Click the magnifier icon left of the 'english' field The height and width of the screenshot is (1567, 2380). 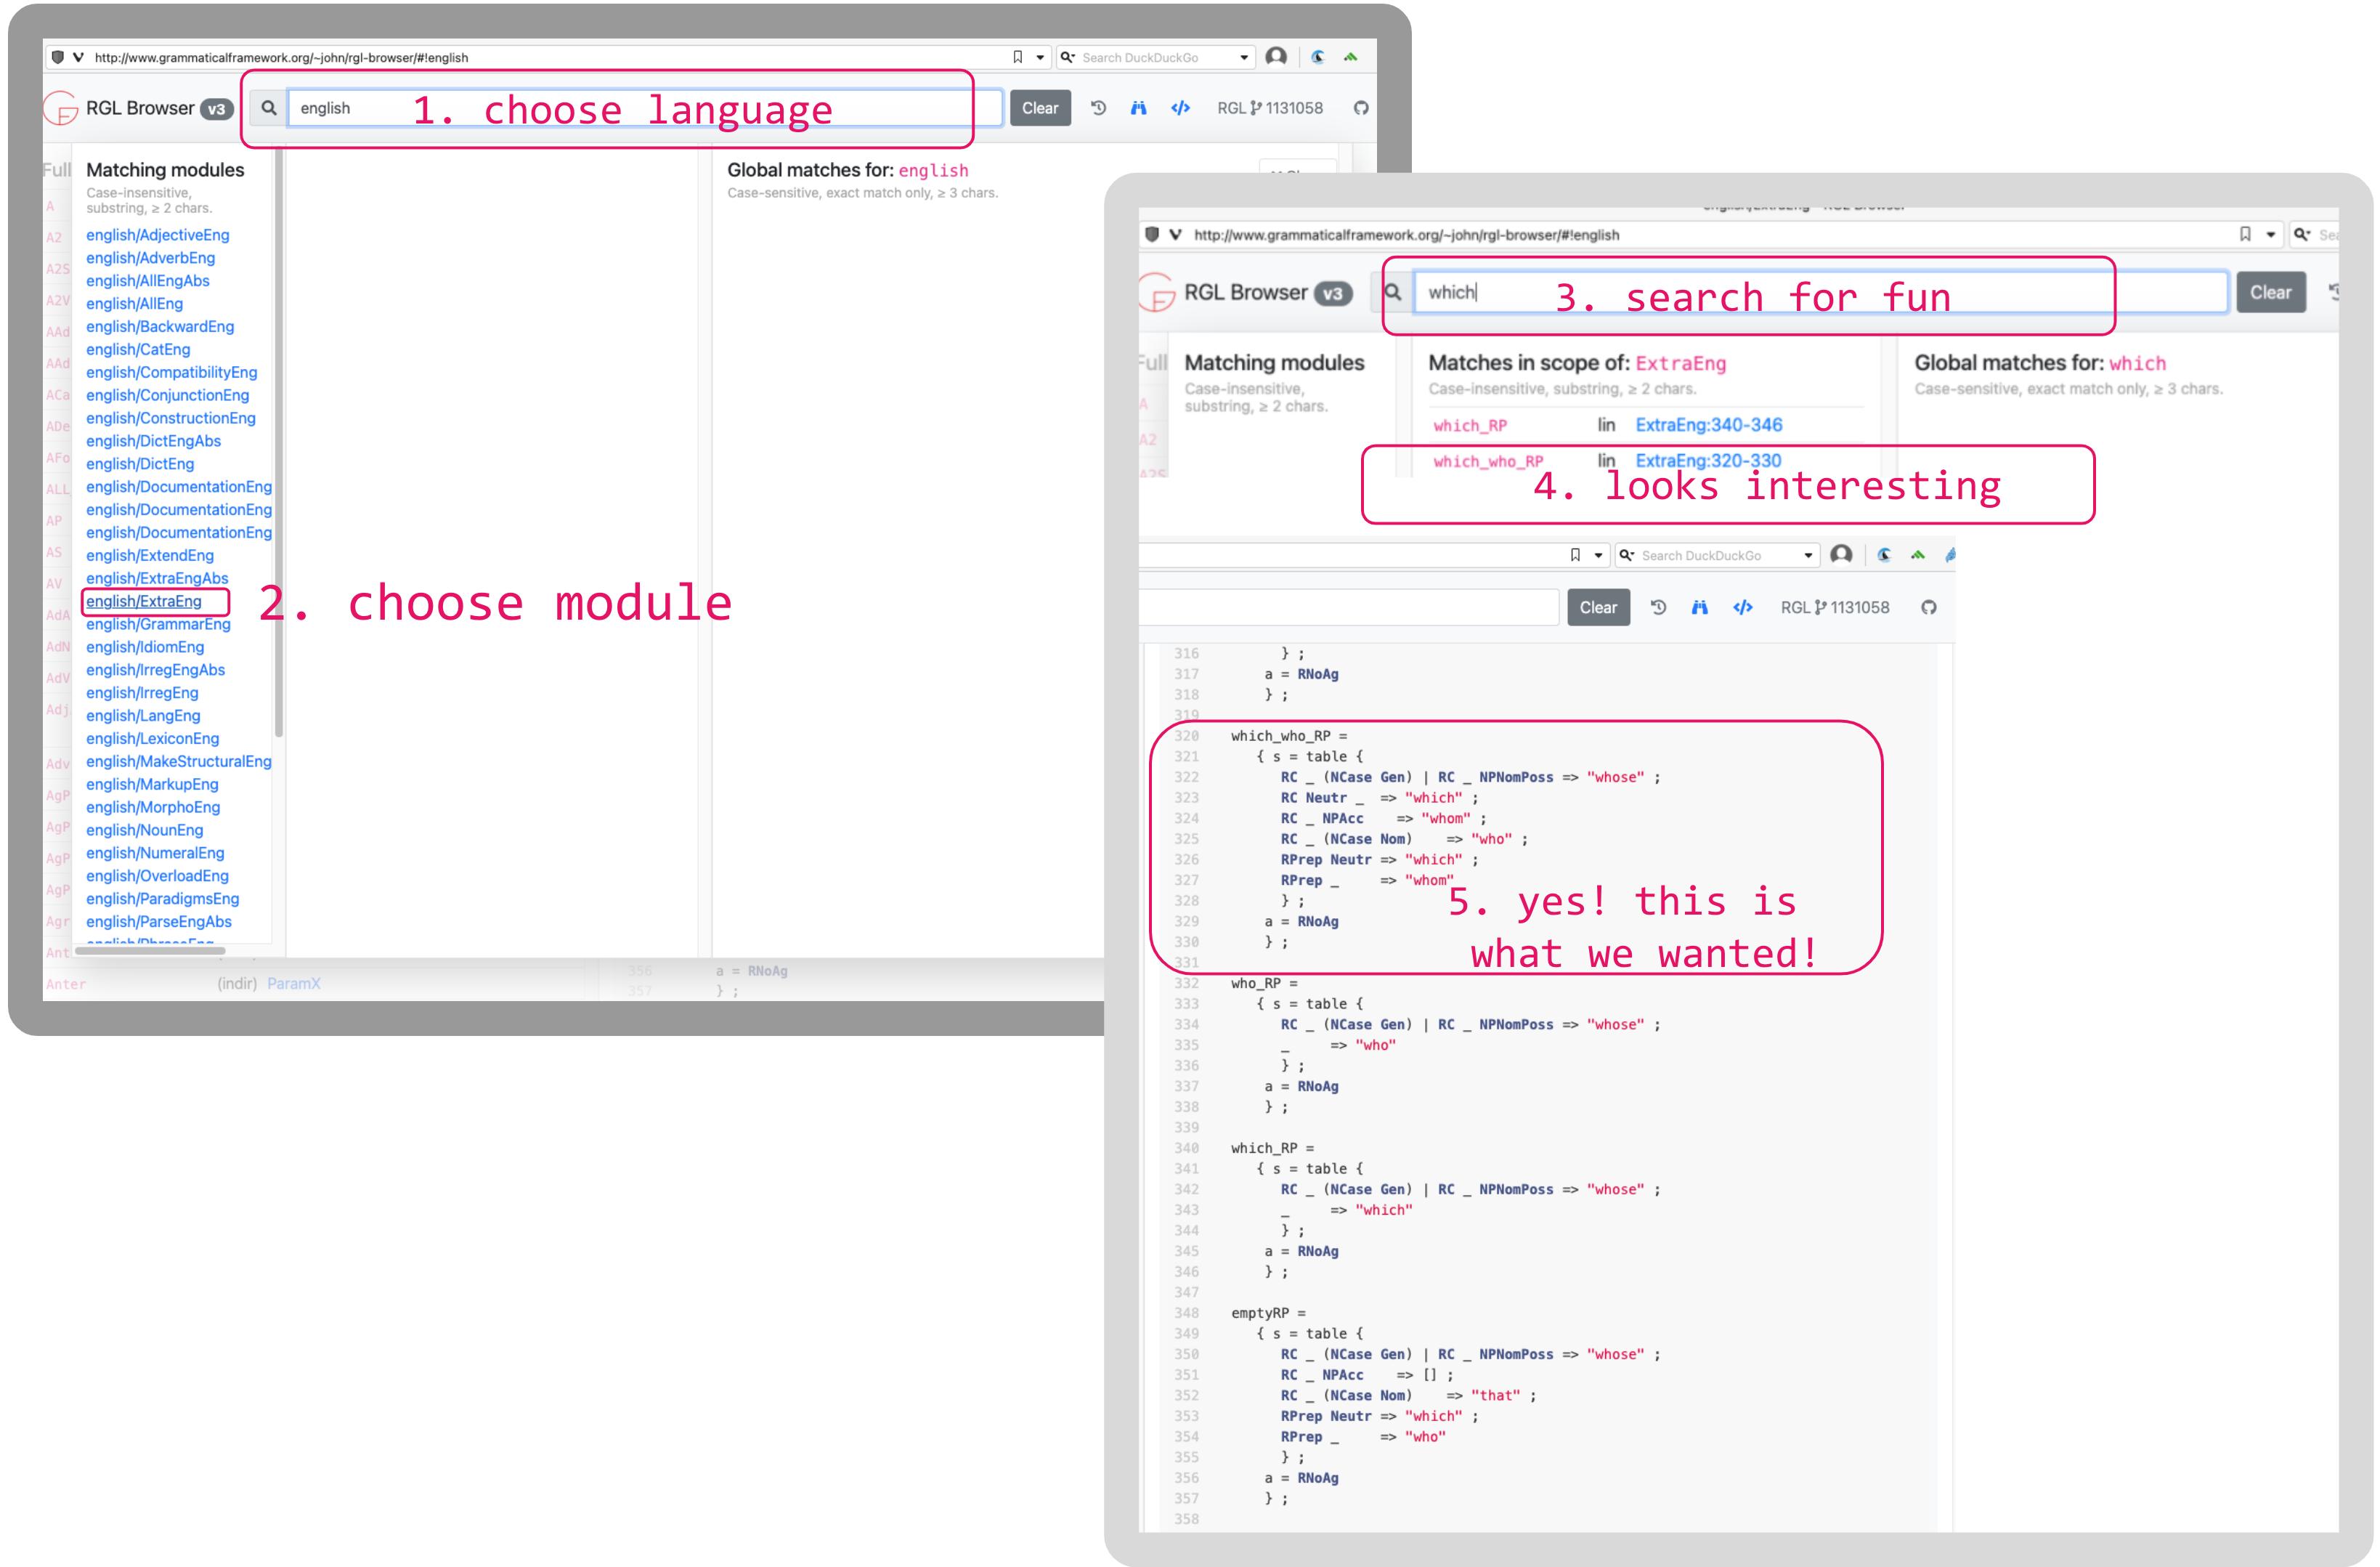pyautogui.click(x=269, y=108)
